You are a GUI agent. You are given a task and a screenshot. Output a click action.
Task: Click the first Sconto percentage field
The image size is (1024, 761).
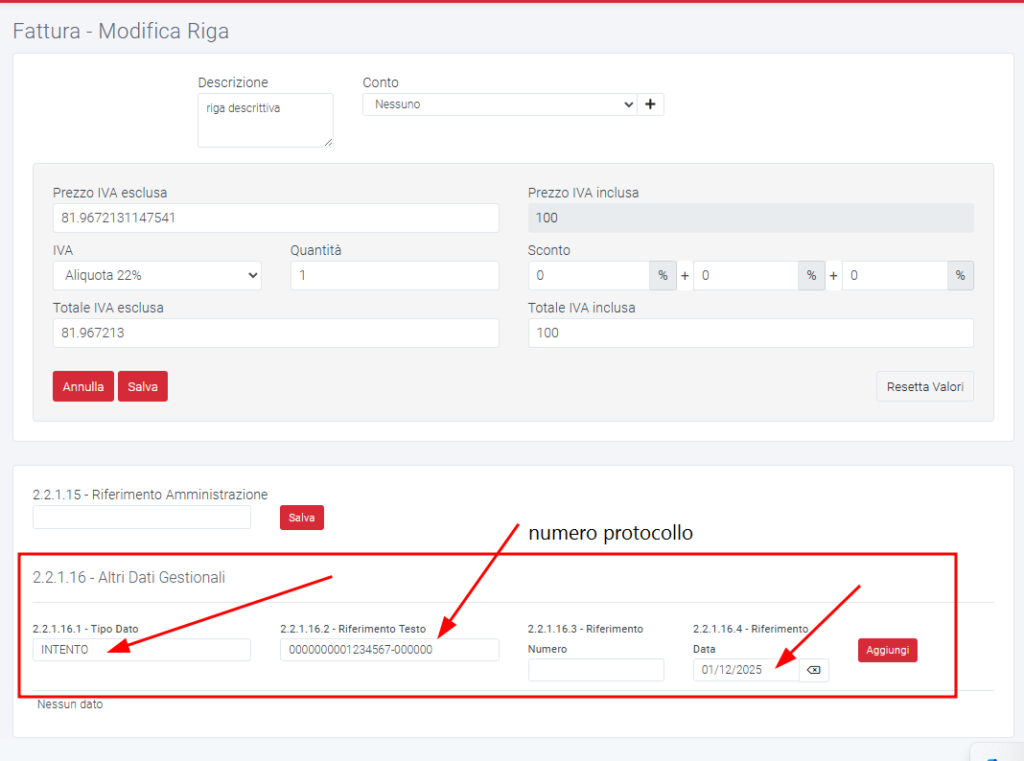pyautogui.click(x=588, y=275)
